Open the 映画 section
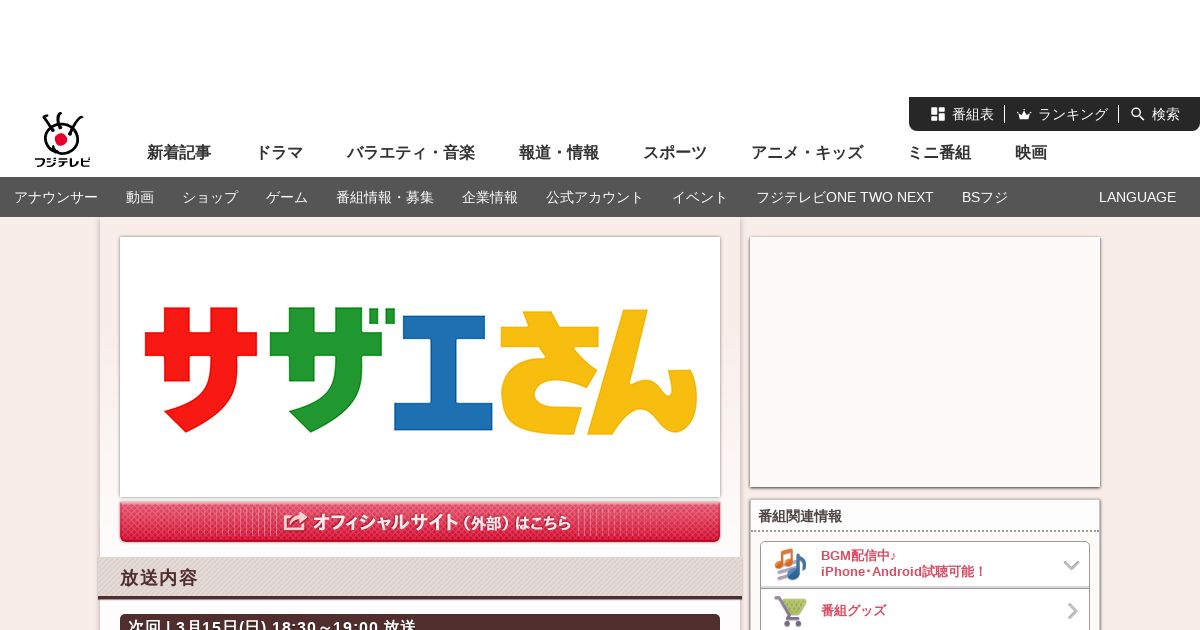Viewport: 1200px width, 630px height. tap(1031, 153)
